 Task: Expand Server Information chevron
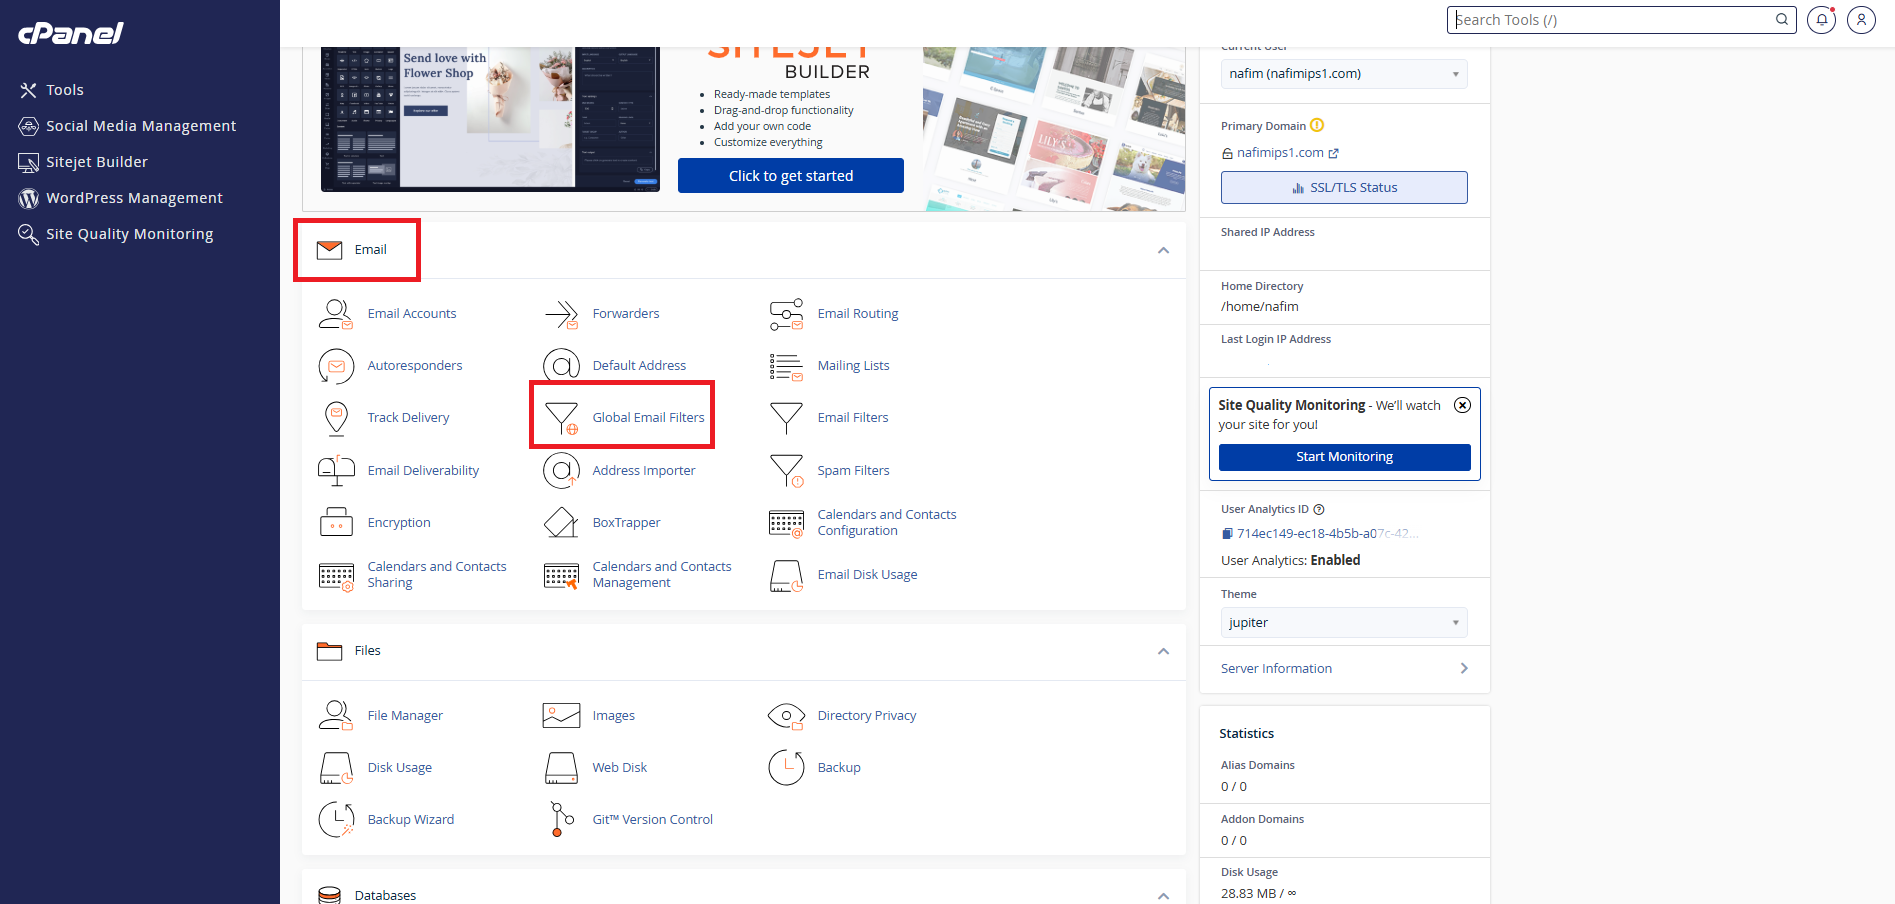tap(1464, 669)
